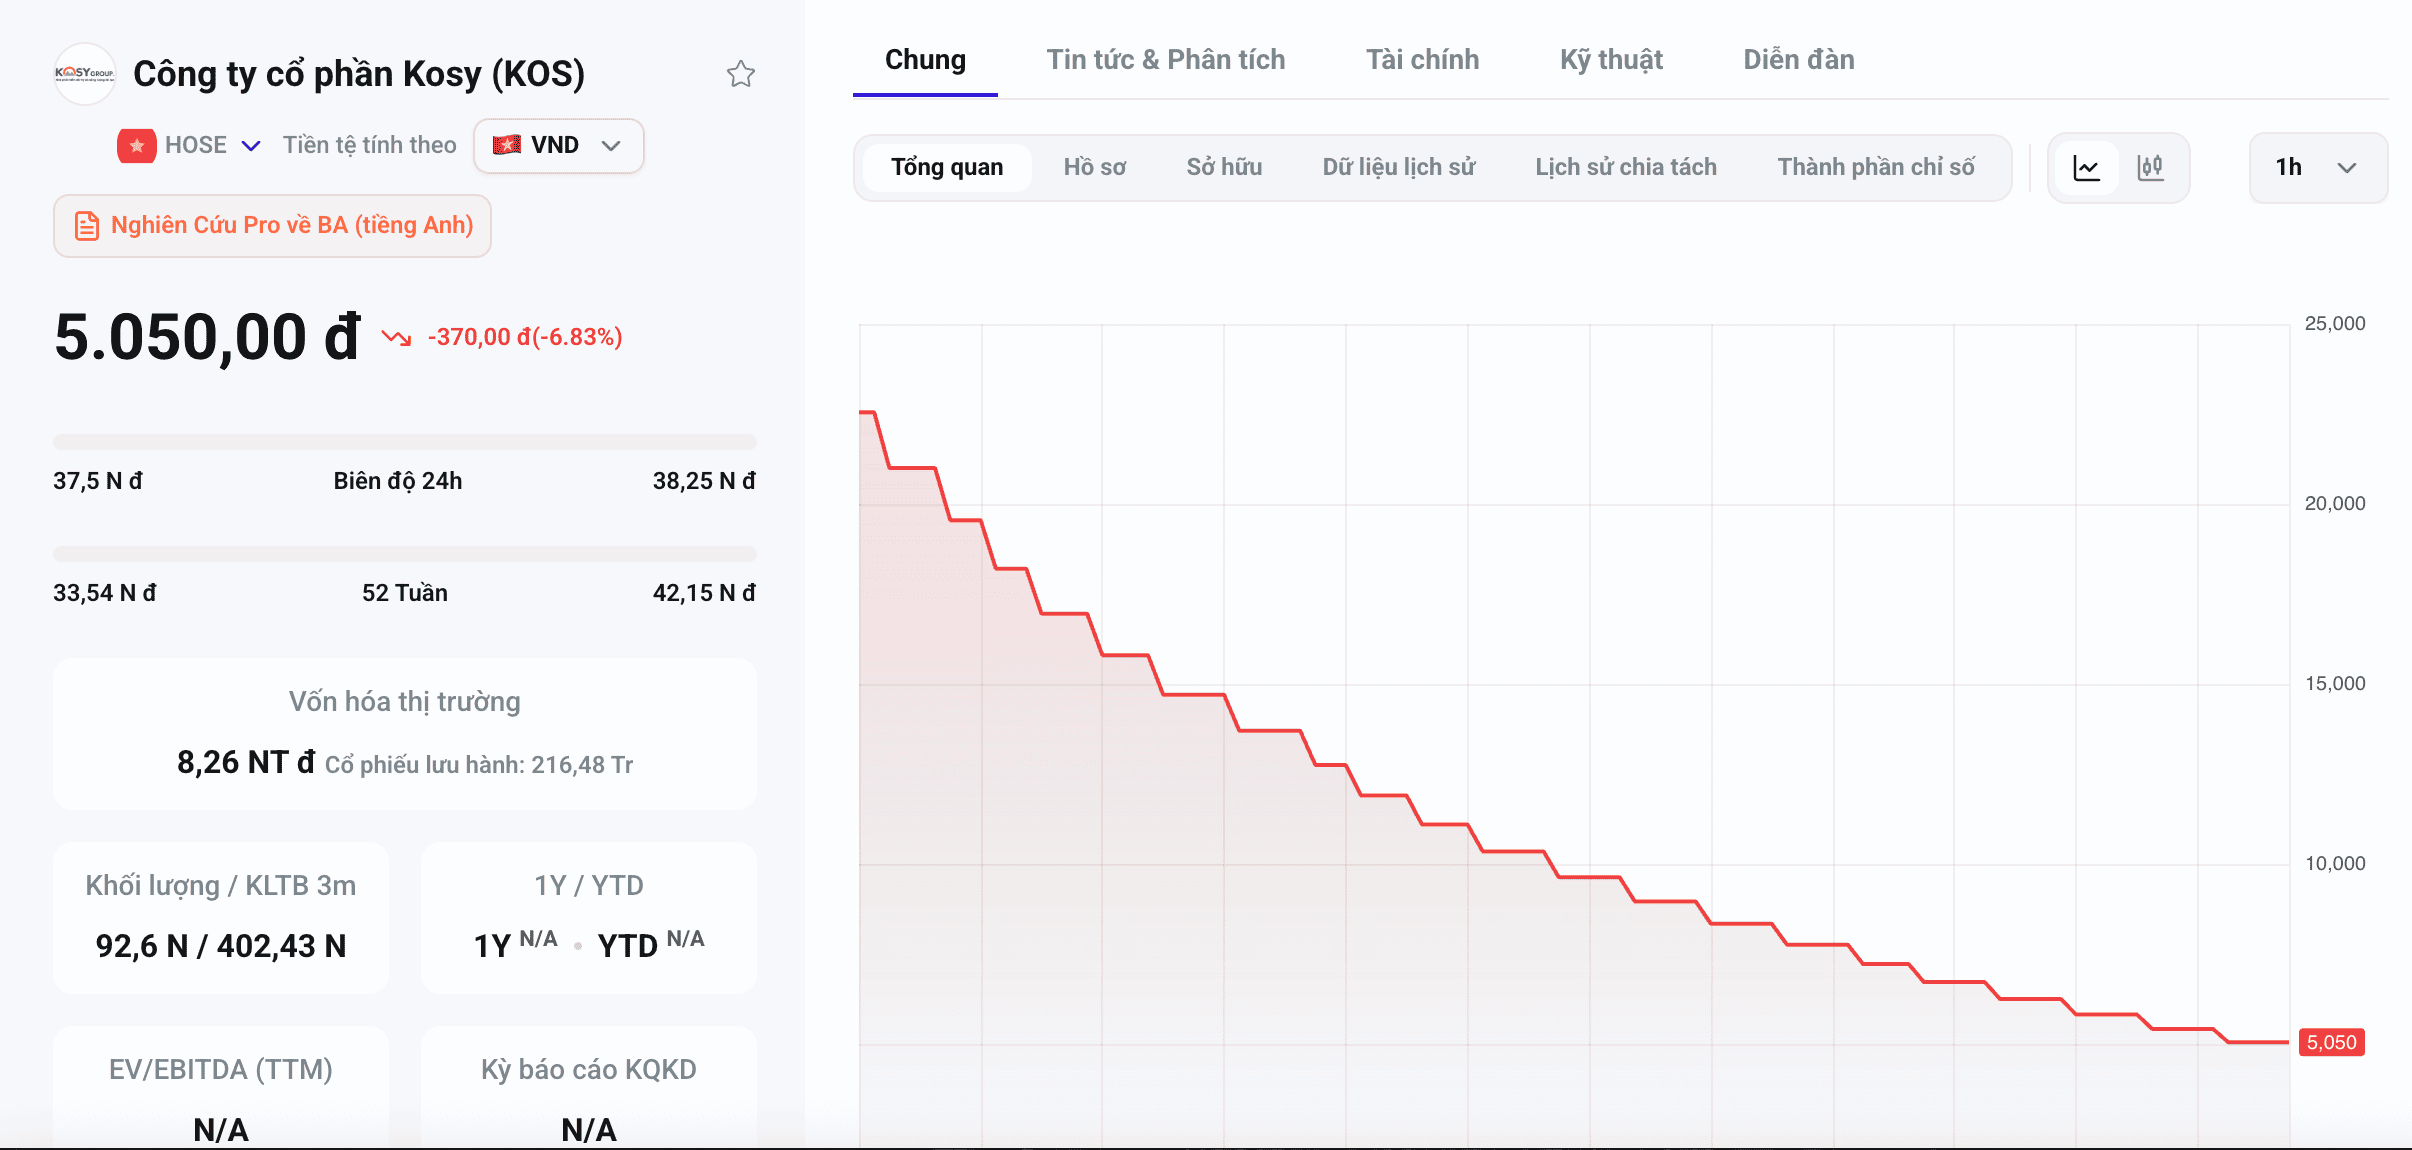Click the Kỳ báo cáo KQKD card
The image size is (2412, 1150).
pos(589,1088)
